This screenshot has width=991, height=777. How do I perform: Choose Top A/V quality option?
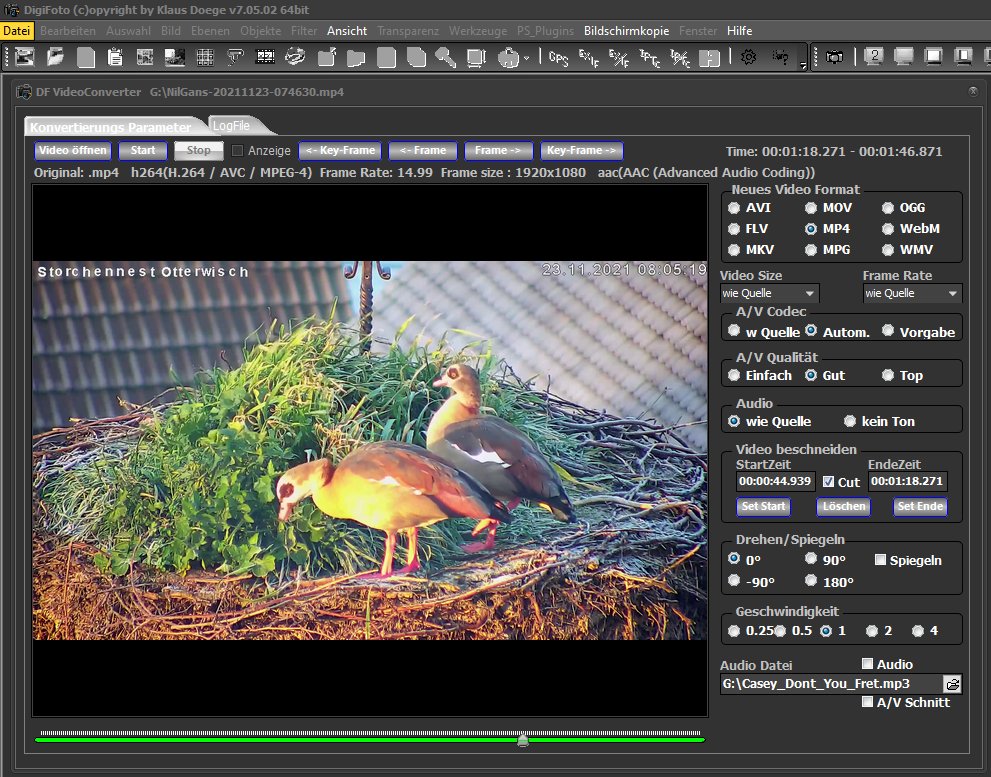pyautogui.click(x=888, y=376)
